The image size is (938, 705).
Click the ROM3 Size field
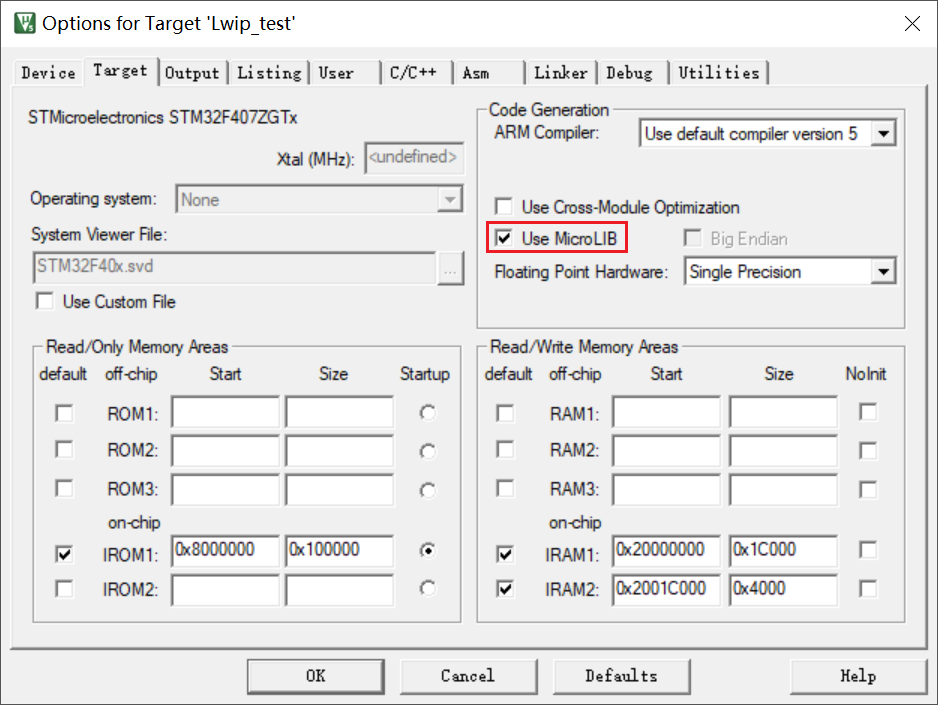pyautogui.click(x=340, y=490)
